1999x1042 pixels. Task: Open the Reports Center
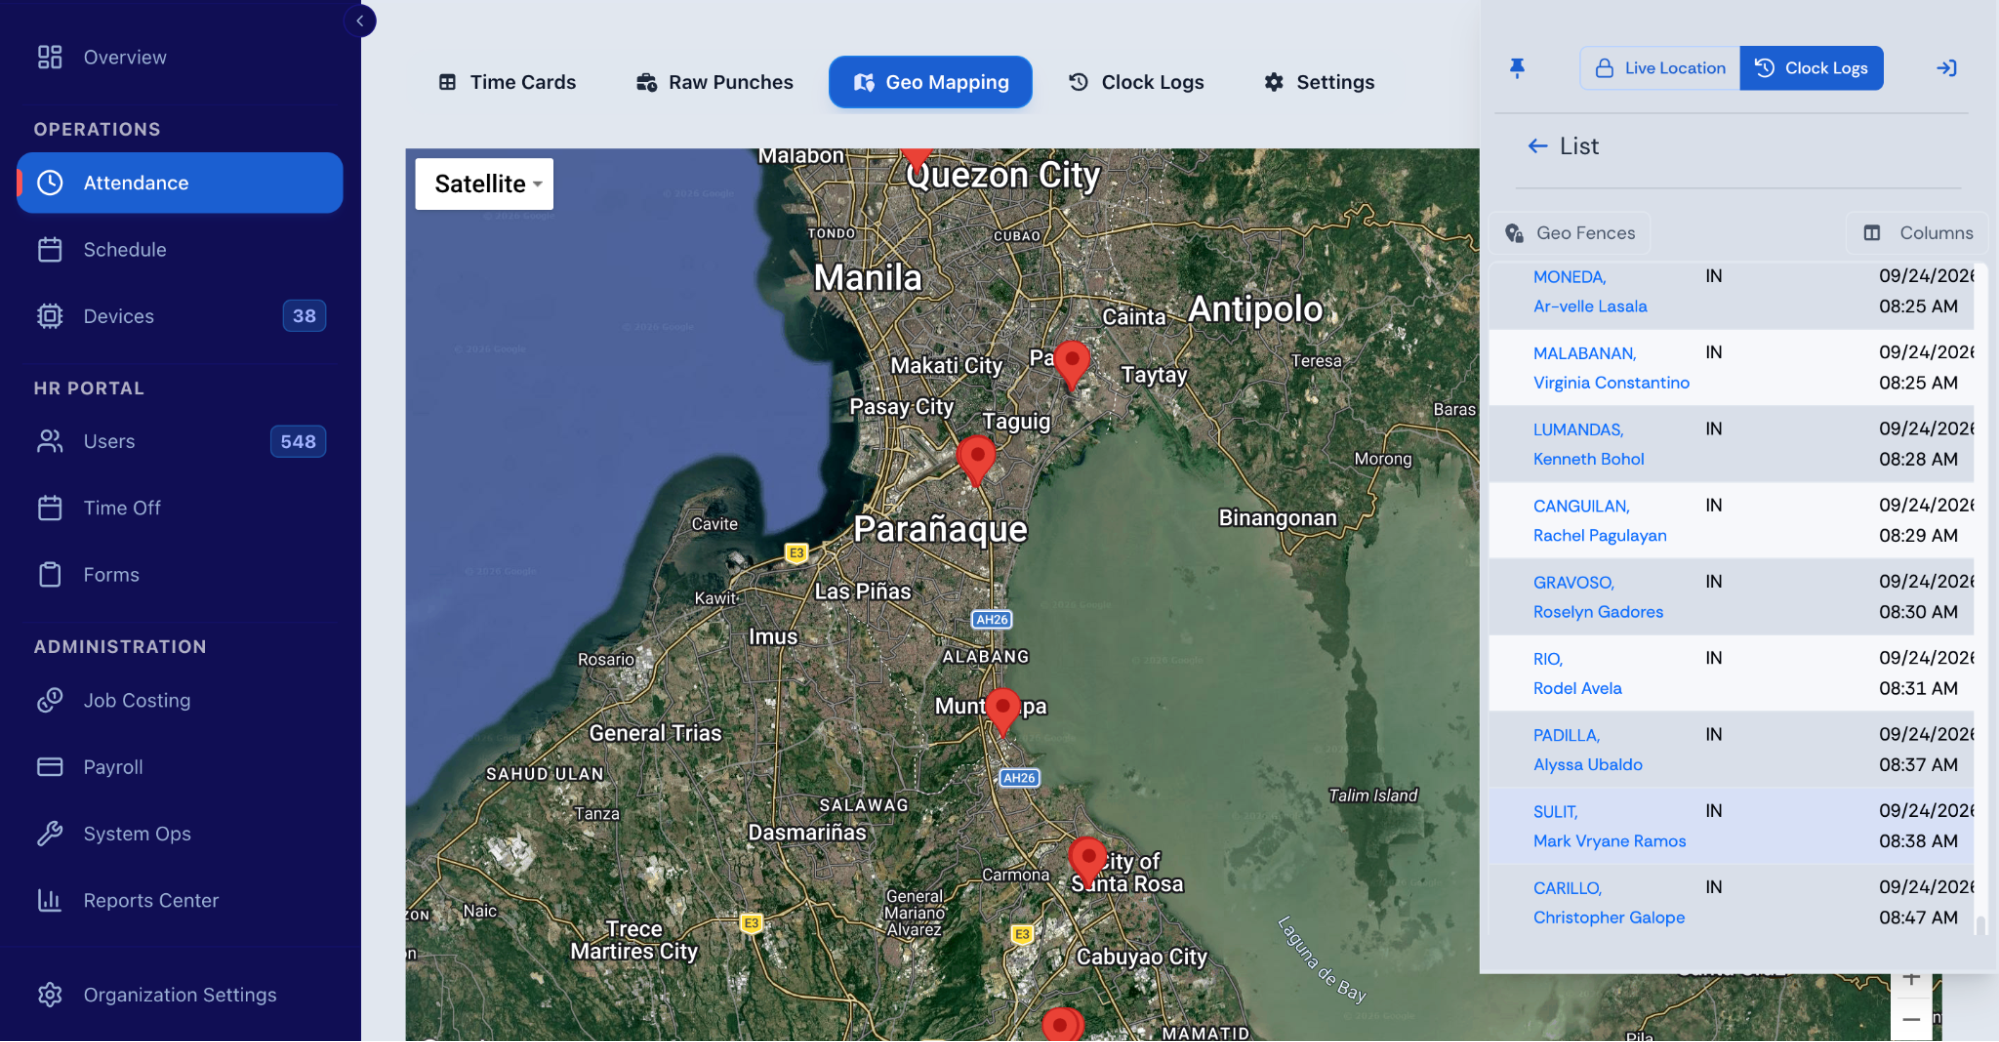point(180,901)
